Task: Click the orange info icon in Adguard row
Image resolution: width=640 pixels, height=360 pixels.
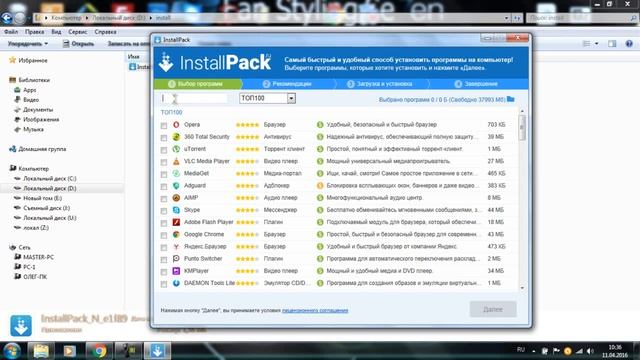Action: coord(320,186)
